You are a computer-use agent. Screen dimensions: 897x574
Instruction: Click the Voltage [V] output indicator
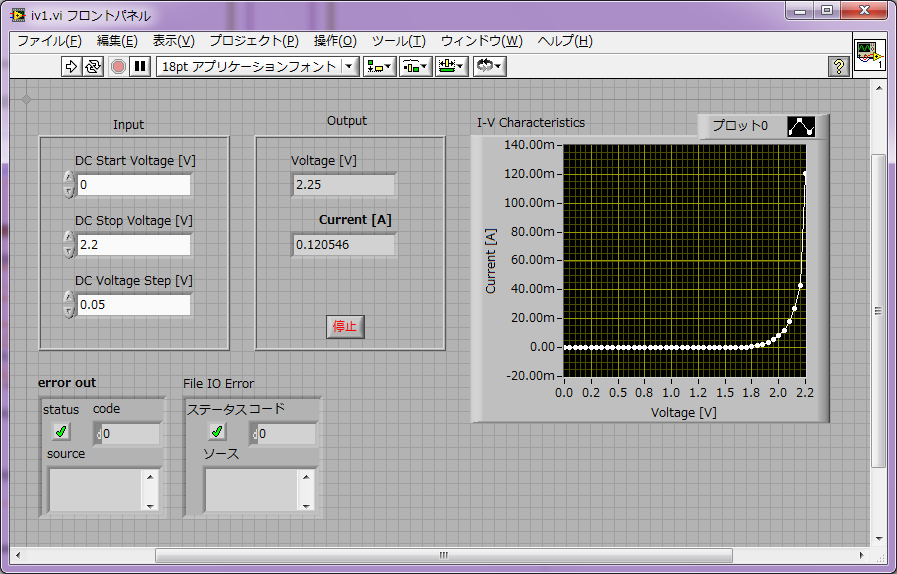click(344, 185)
